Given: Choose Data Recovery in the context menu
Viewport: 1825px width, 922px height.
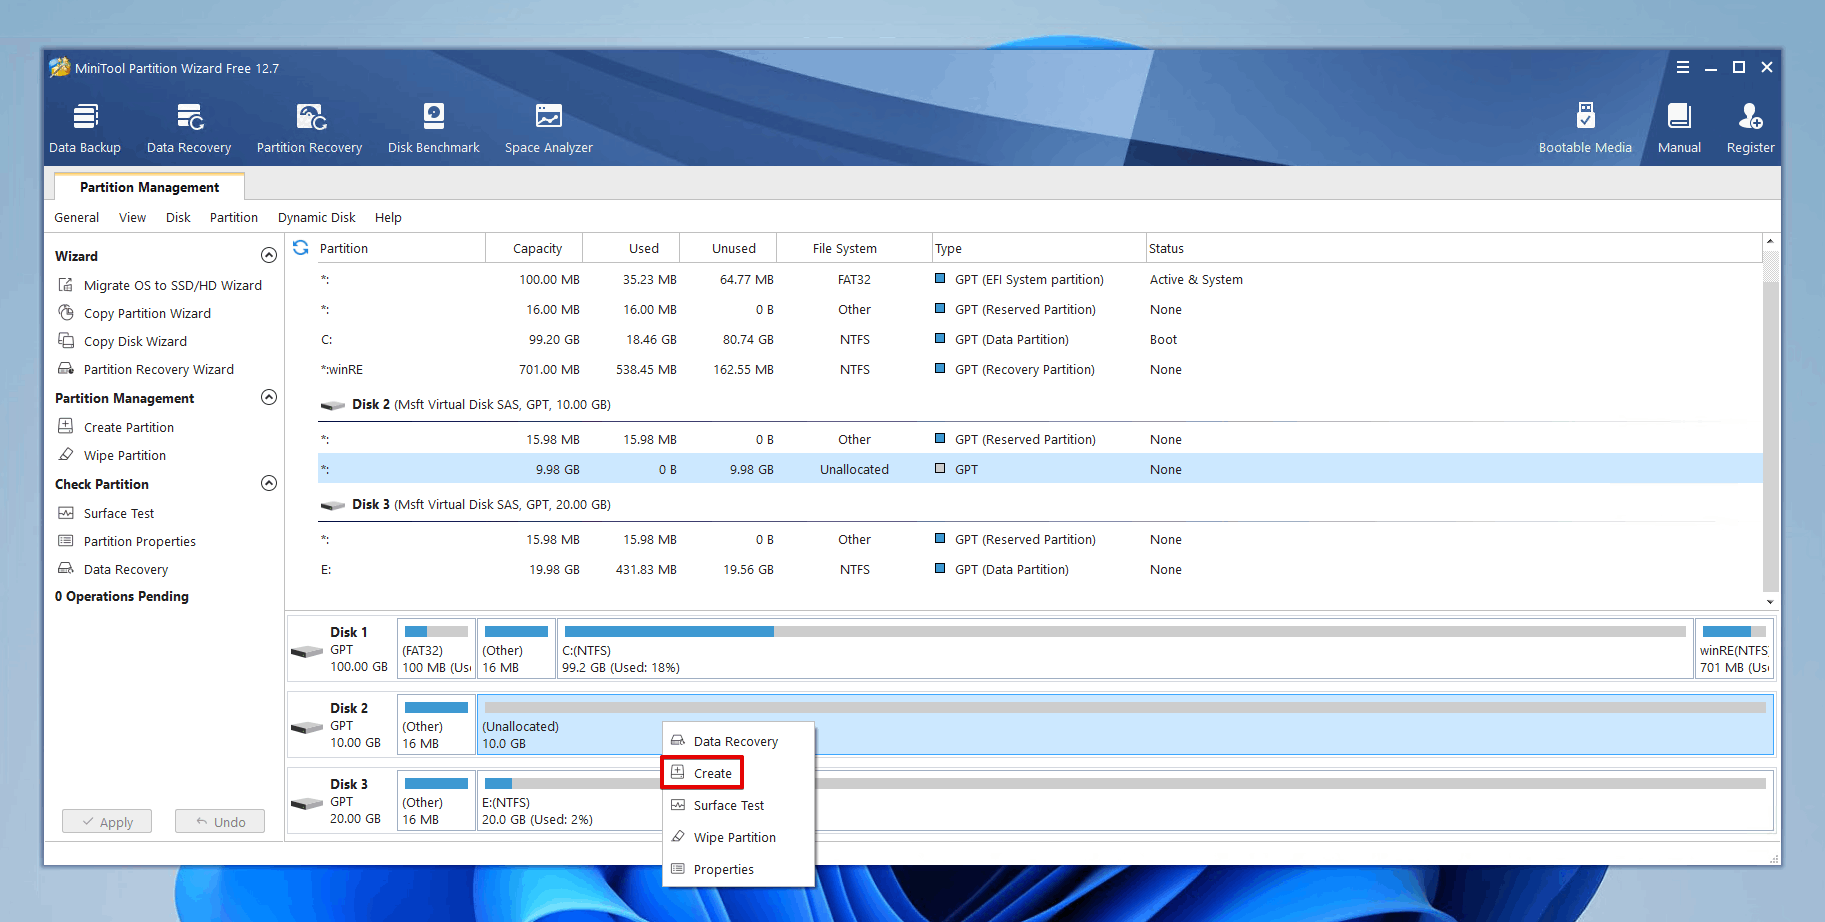Looking at the screenshot, I should 738,741.
